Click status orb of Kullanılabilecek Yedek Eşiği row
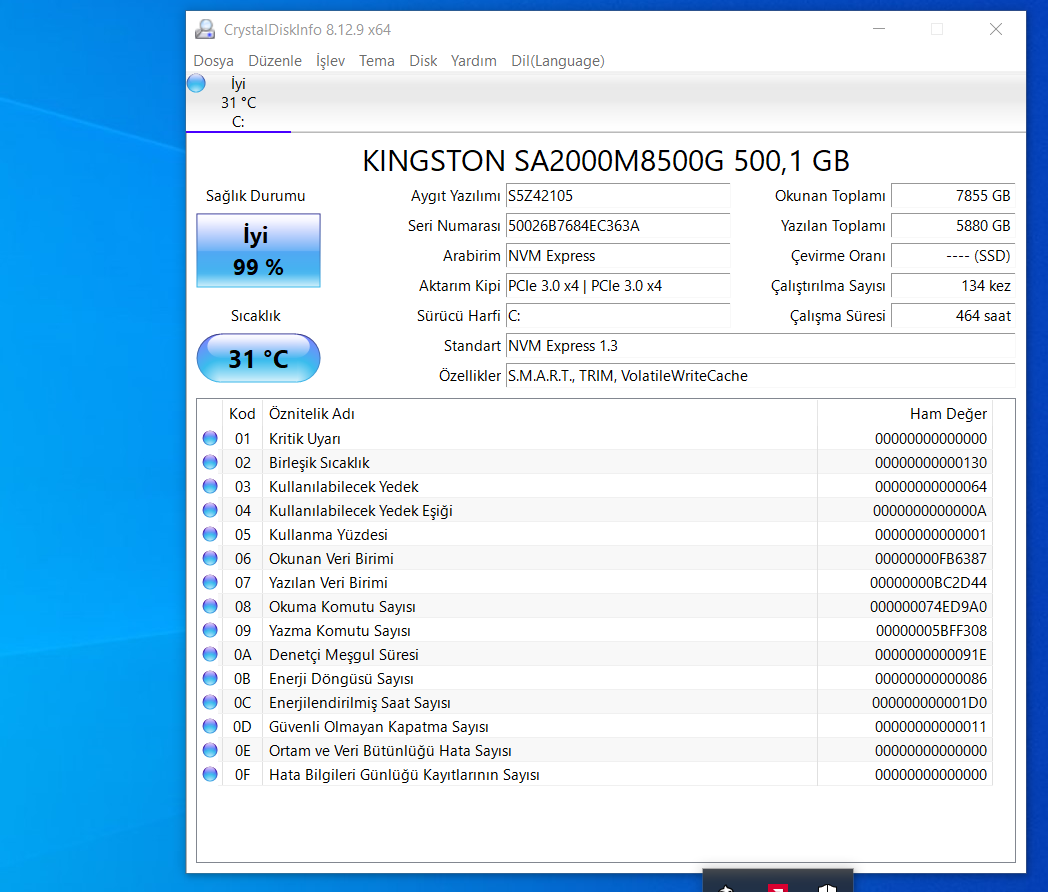Screen dimensions: 1048x892 (210, 510)
